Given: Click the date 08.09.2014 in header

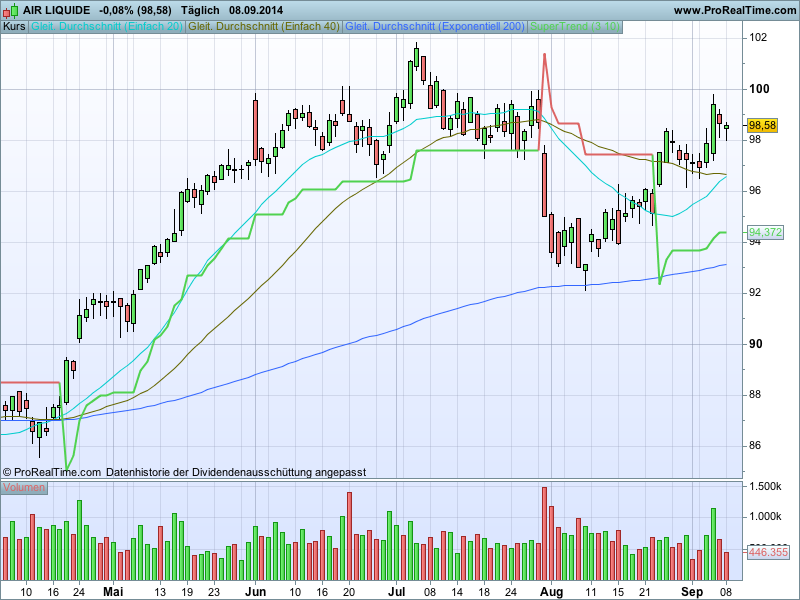Looking at the screenshot, I should point(256,10).
